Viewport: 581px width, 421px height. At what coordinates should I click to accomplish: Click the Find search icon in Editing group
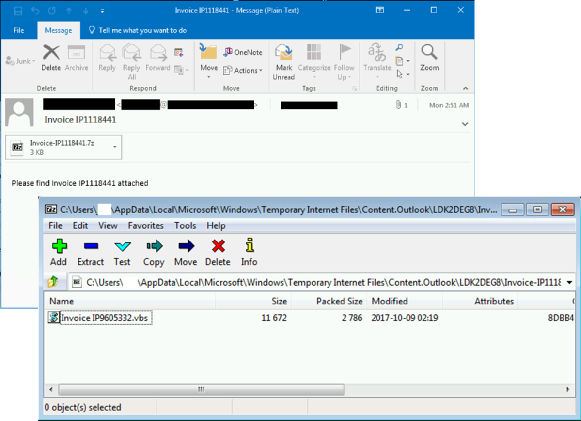(399, 47)
